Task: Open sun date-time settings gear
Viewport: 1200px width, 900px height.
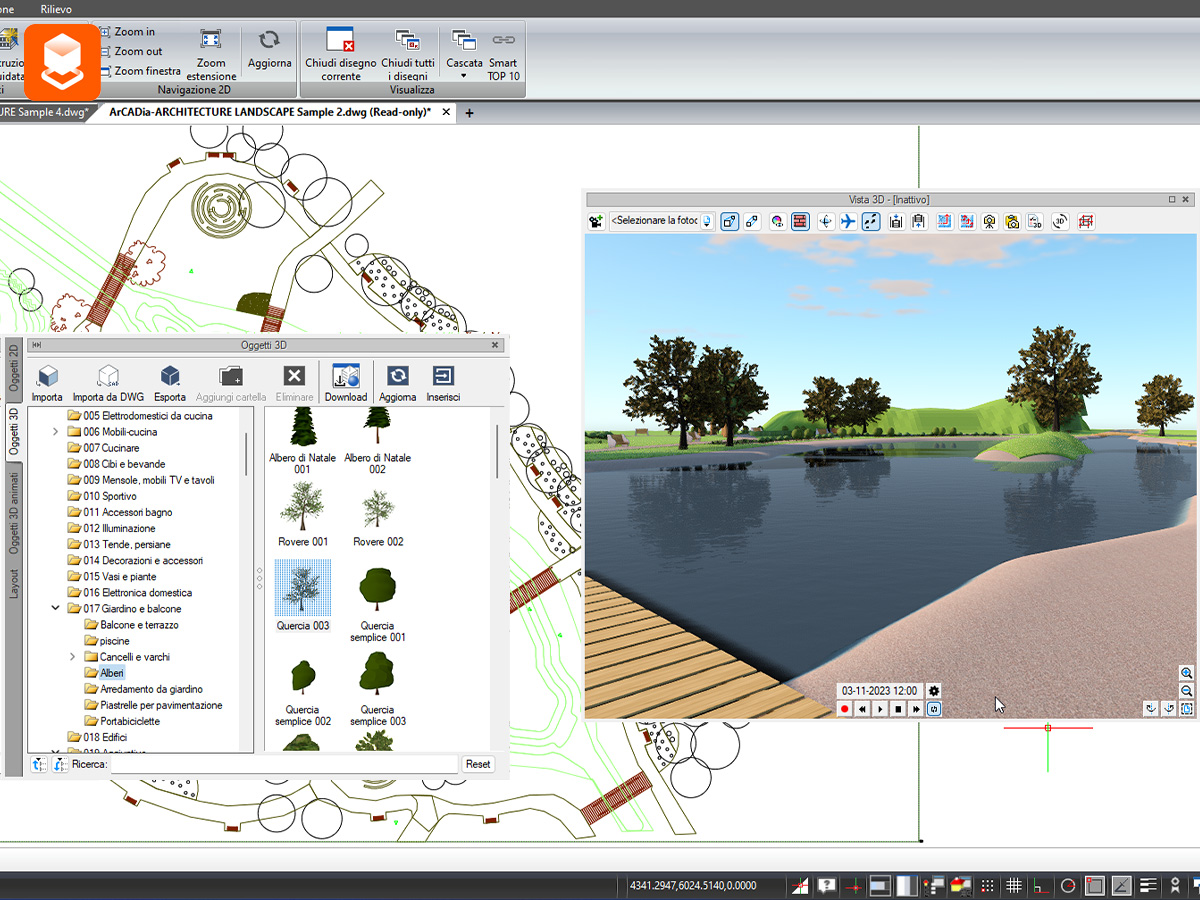Action: point(934,691)
